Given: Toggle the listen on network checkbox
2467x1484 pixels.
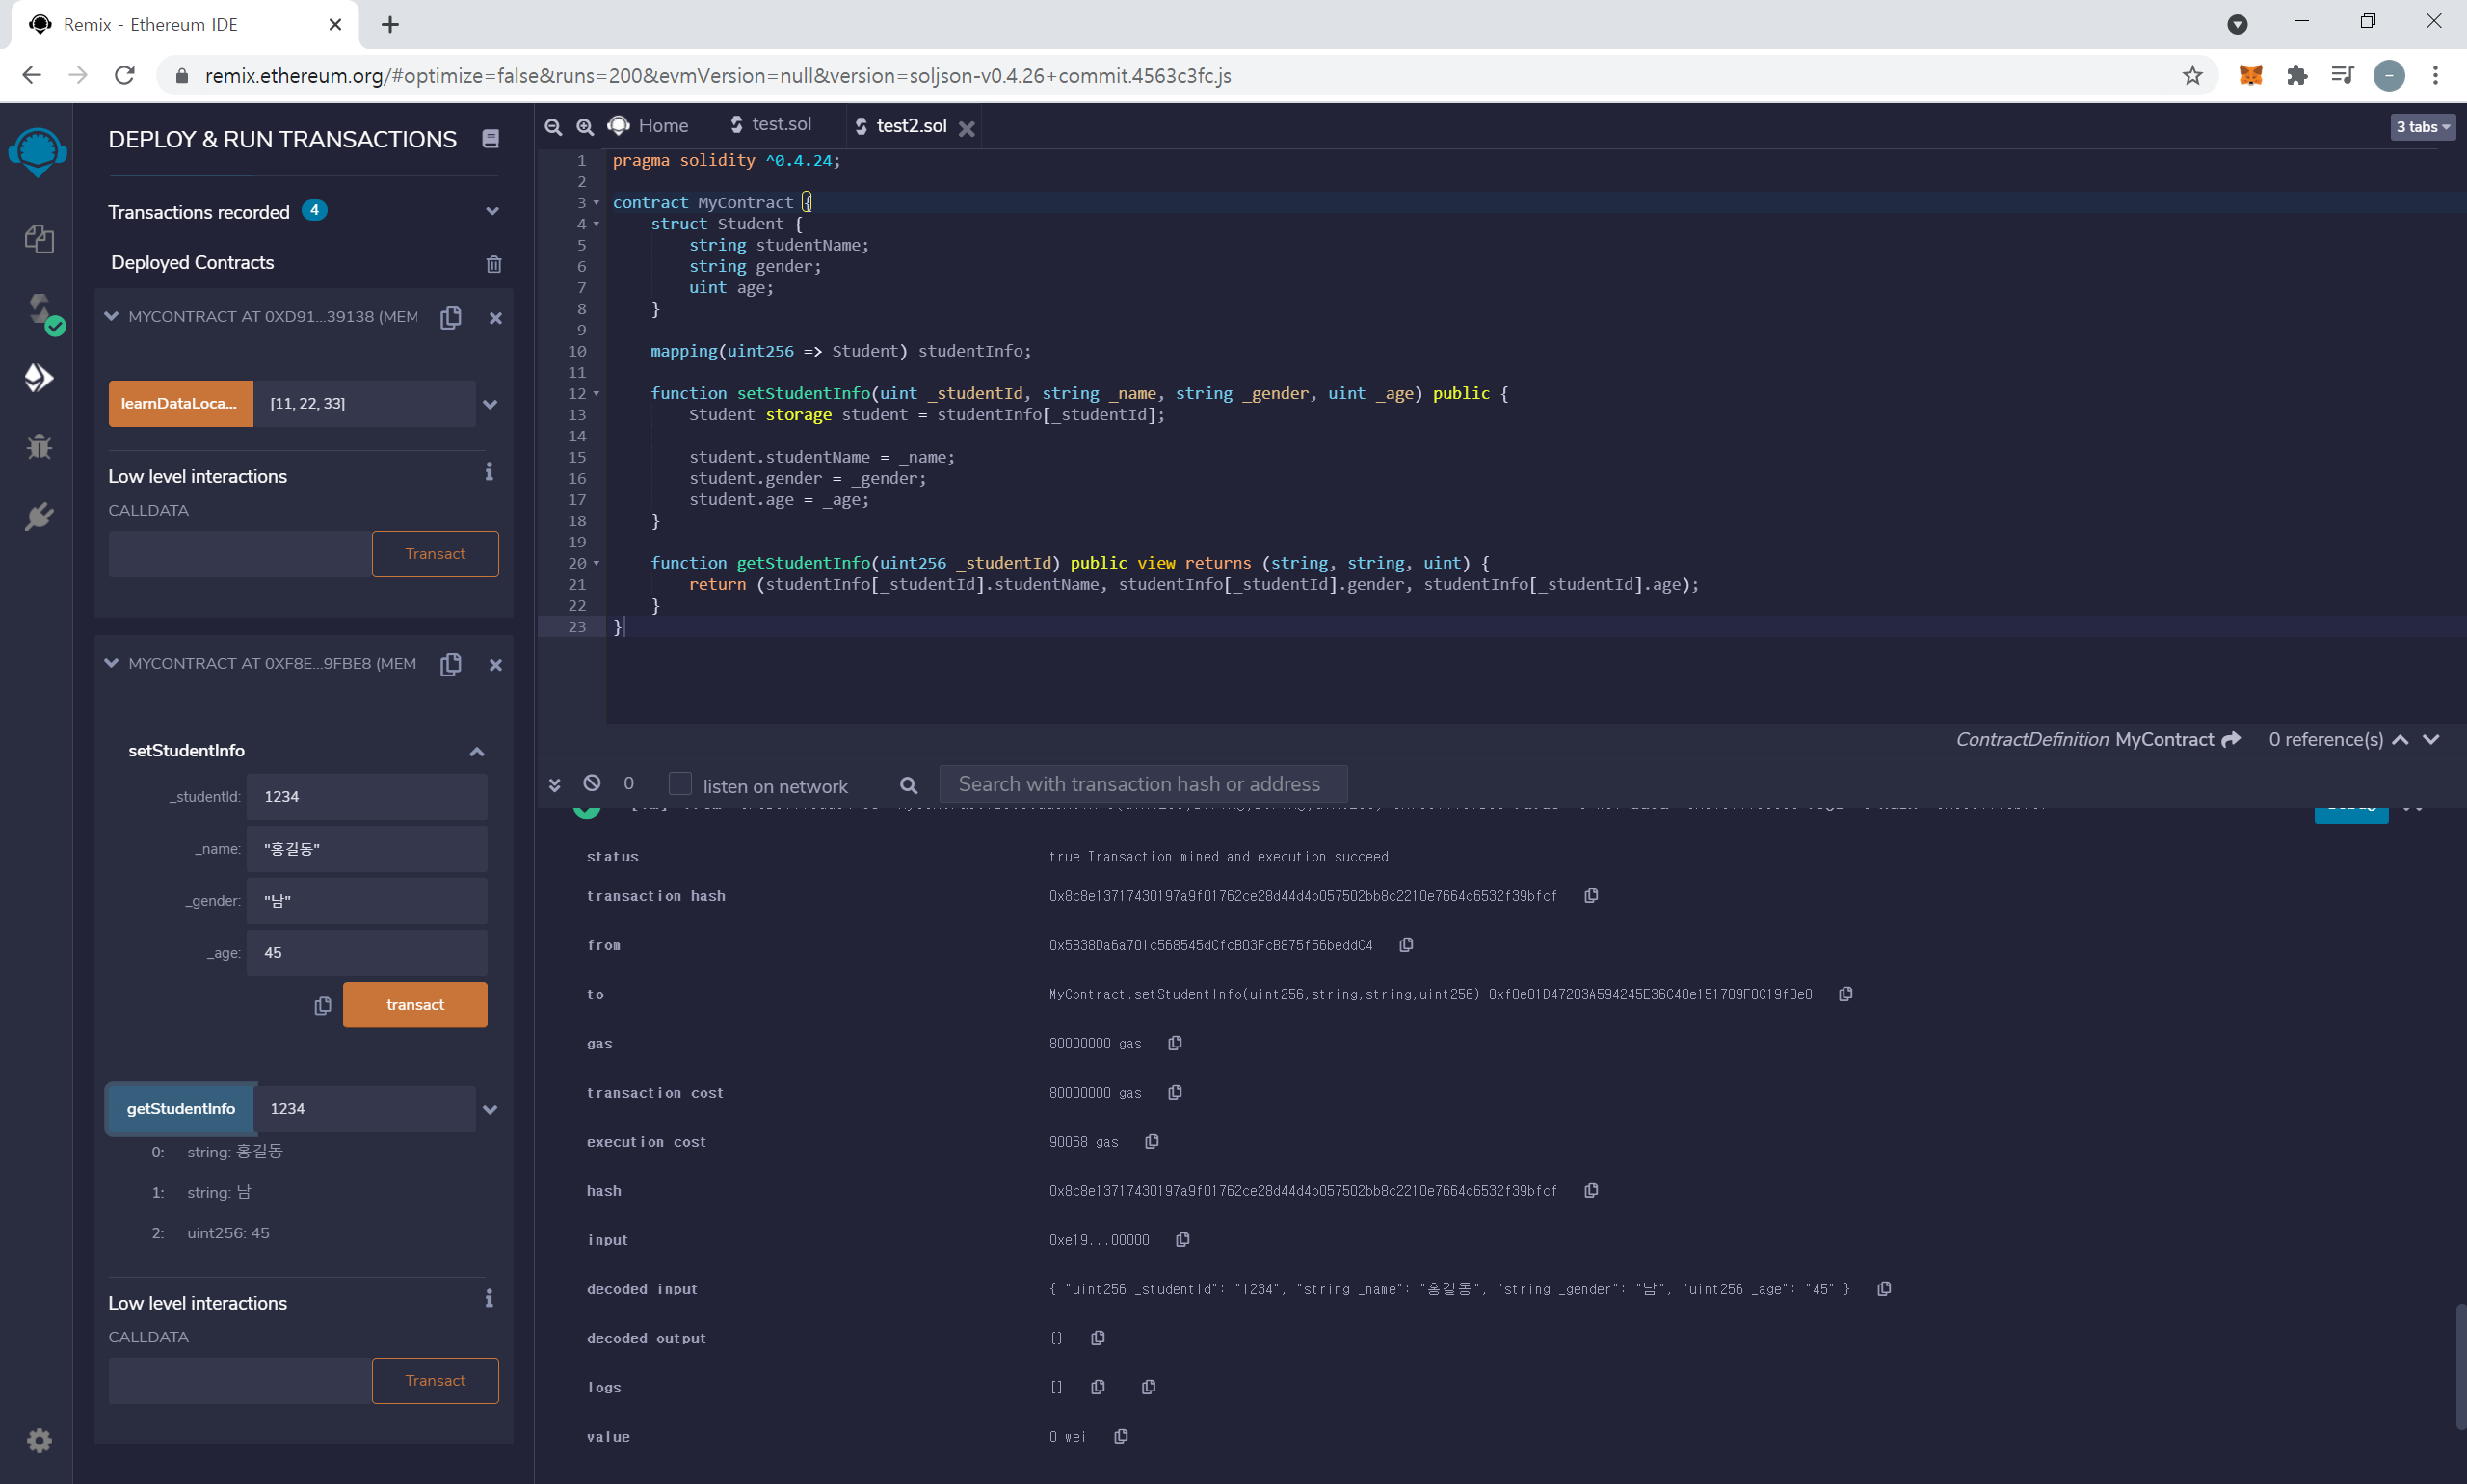Looking at the screenshot, I should point(680,784).
